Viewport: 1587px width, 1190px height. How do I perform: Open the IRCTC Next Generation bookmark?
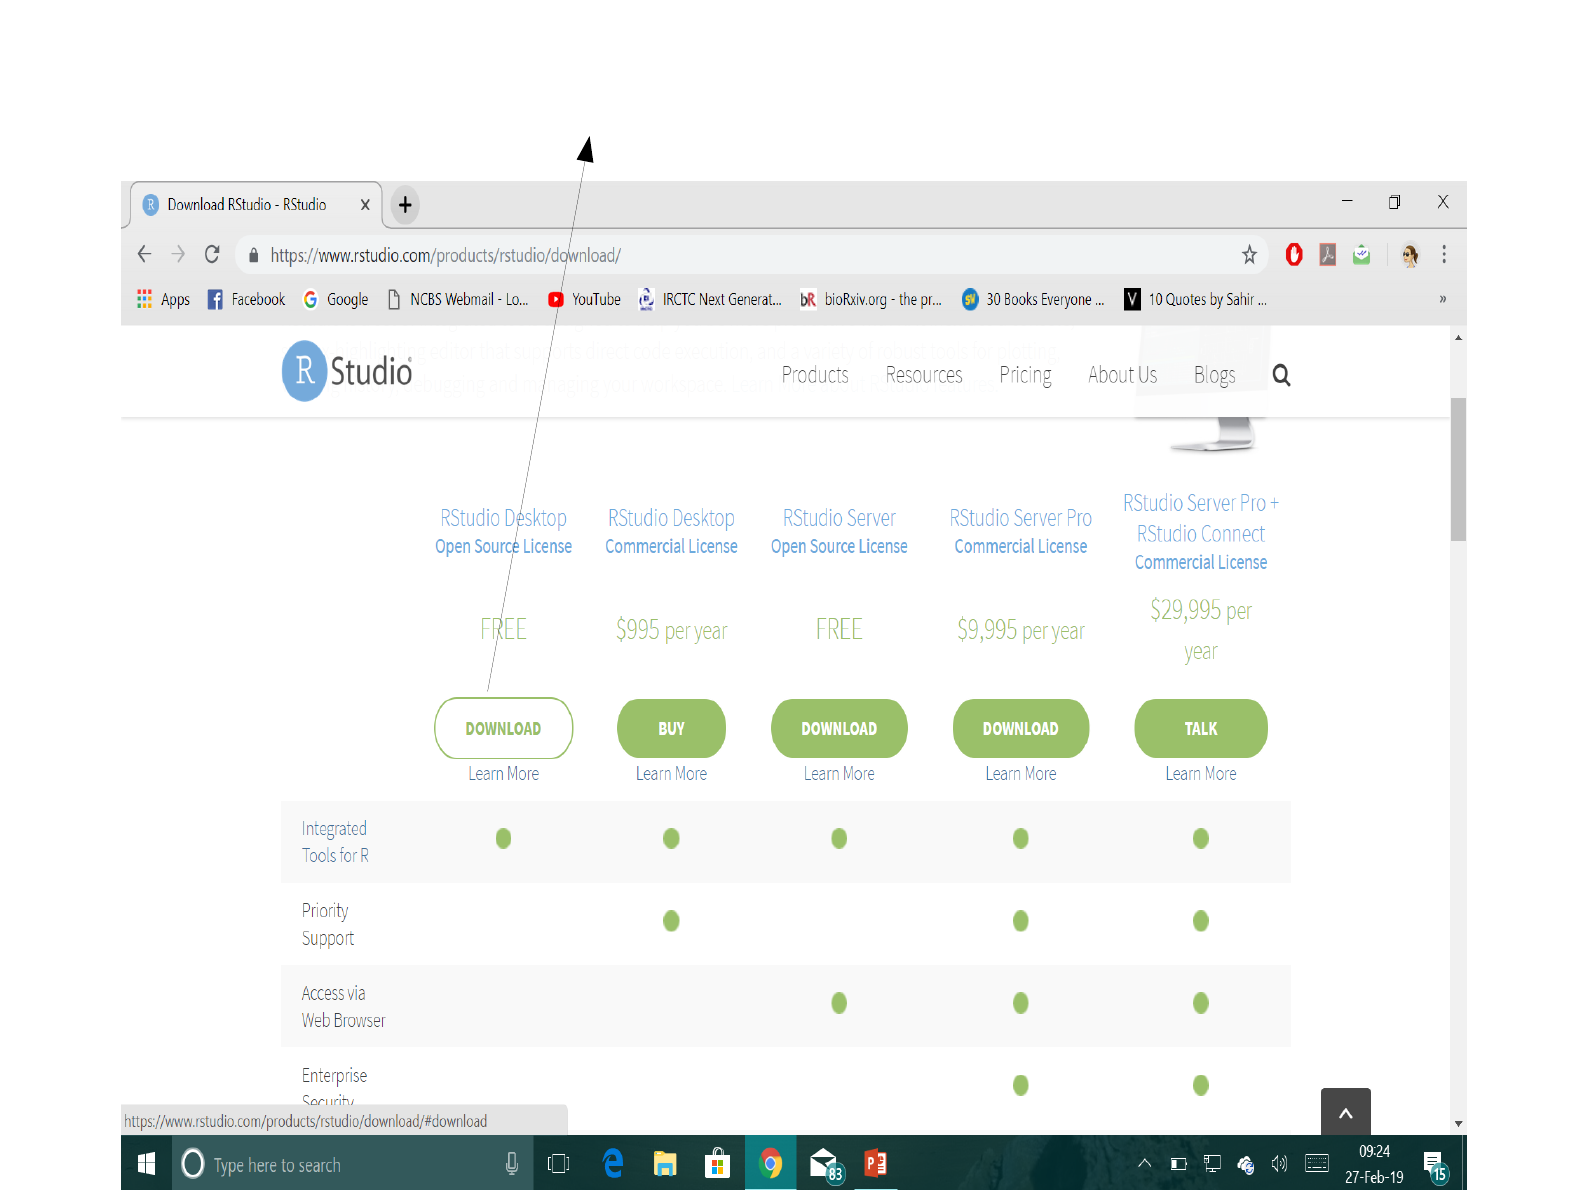pyautogui.click(x=710, y=299)
